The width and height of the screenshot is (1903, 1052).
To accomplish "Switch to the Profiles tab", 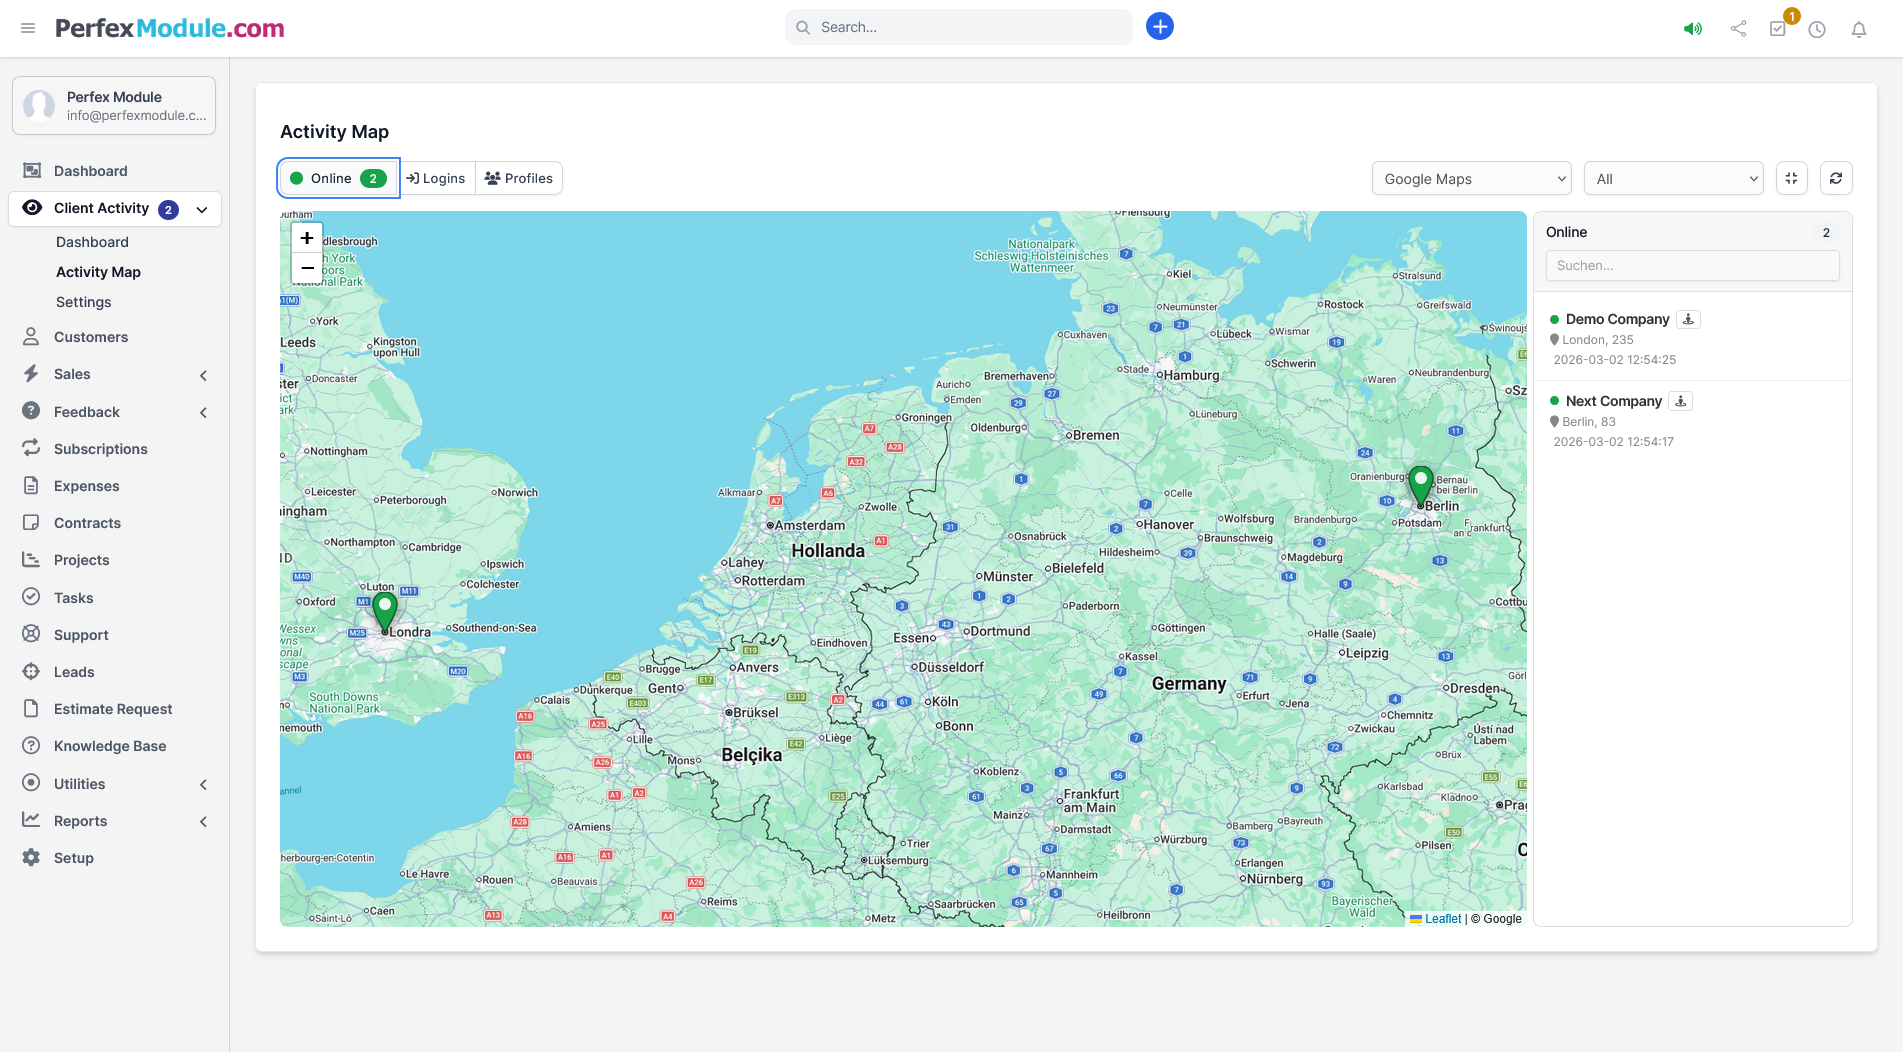I will click(x=519, y=178).
